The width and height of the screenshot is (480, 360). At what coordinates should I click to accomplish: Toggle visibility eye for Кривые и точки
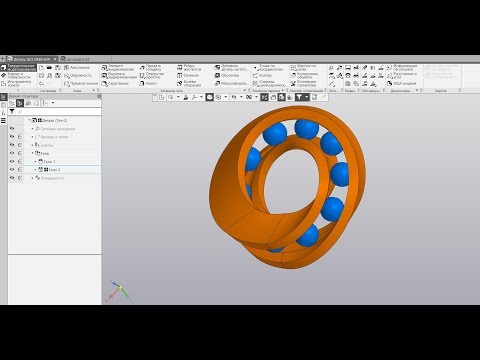(12, 137)
